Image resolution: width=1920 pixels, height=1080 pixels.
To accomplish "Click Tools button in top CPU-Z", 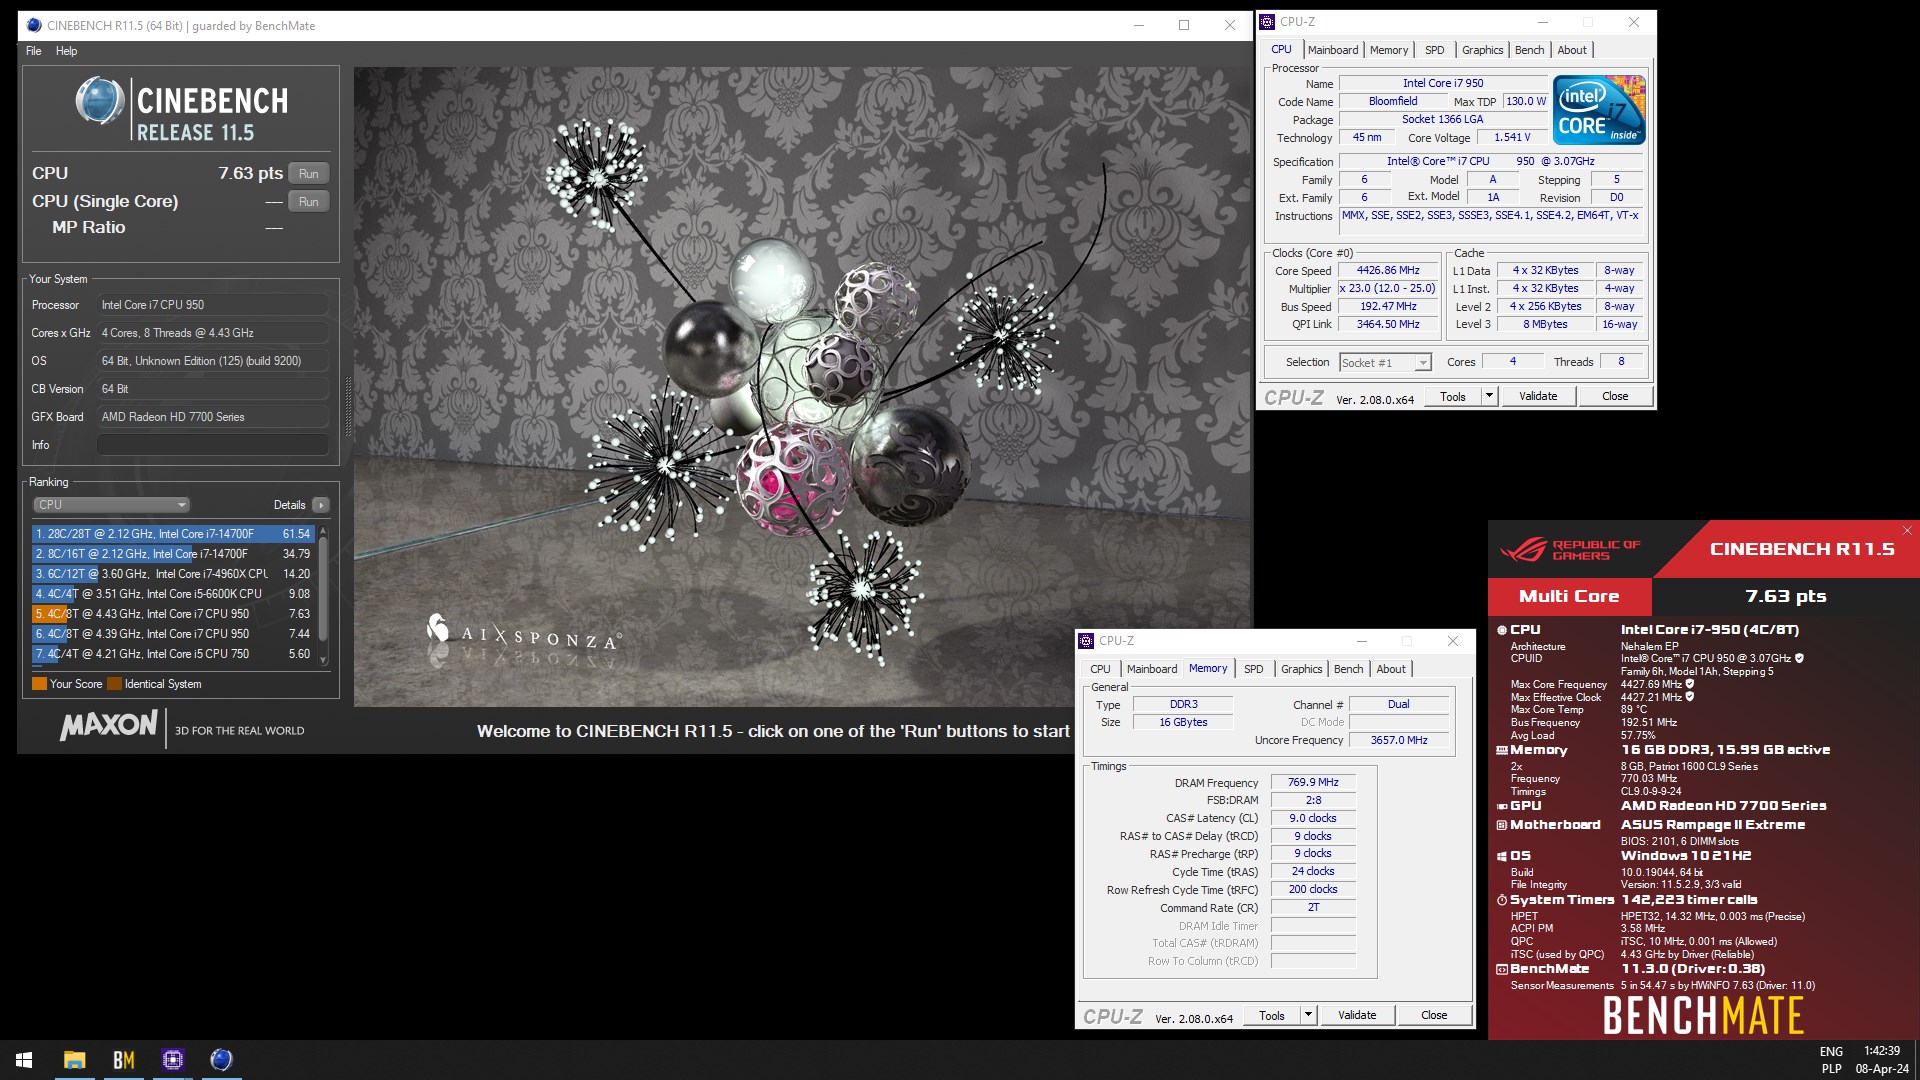I will pyautogui.click(x=1452, y=396).
